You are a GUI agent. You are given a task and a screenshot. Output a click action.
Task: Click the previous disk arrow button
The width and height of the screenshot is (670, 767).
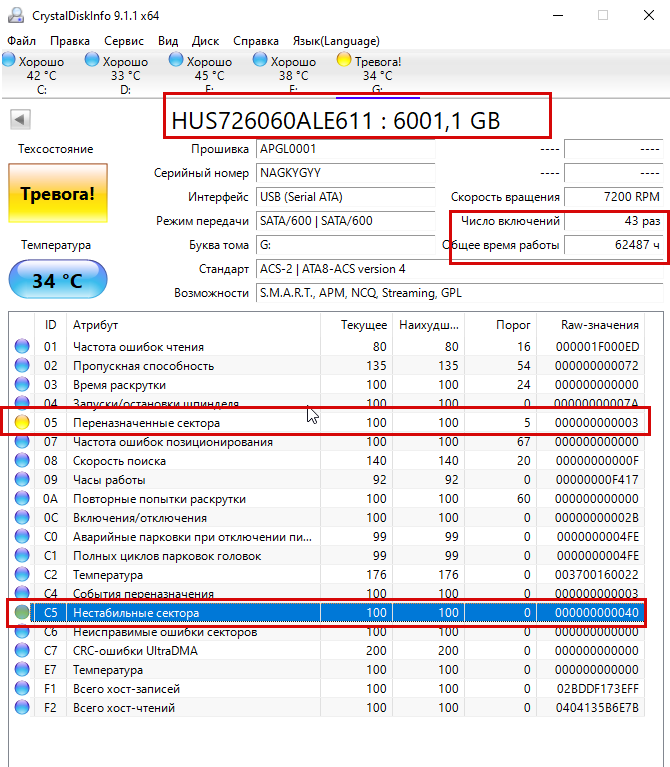[20, 119]
